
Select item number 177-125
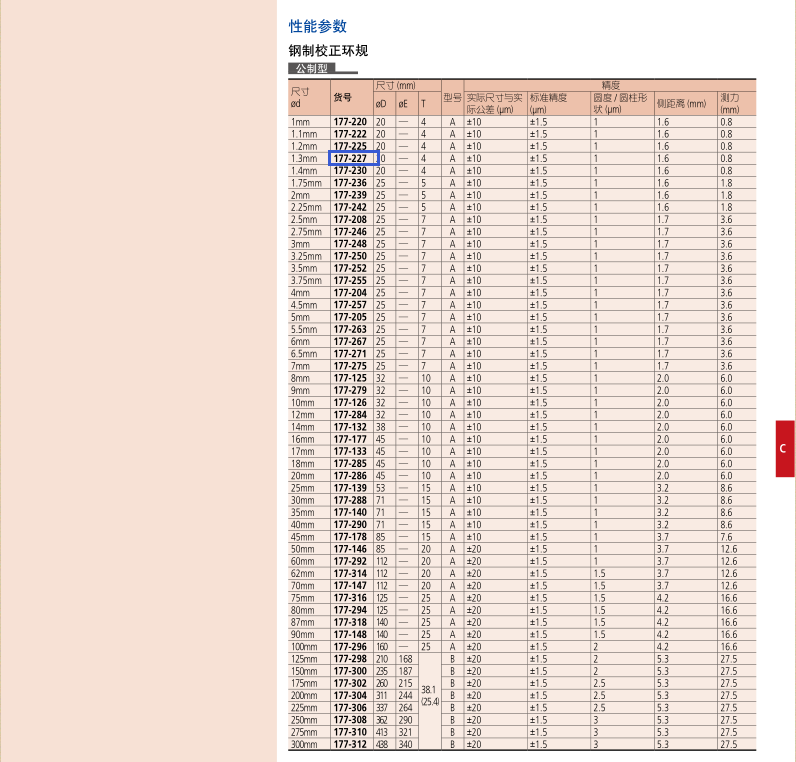click(350, 378)
